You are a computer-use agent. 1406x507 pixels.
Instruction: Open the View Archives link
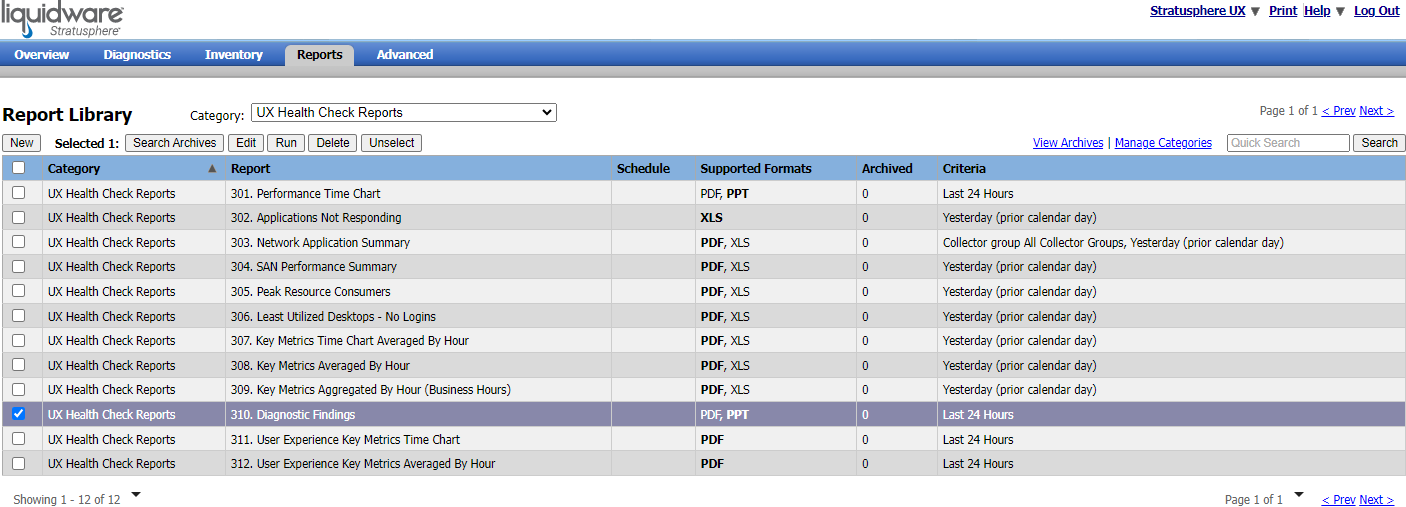(1068, 143)
